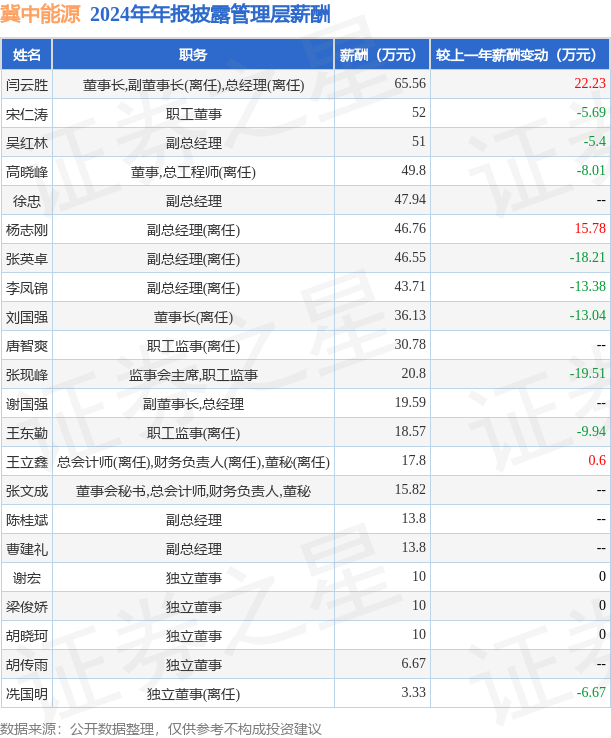Select the name 吴红林
This screenshot has width=611, height=738.
pos(27,143)
